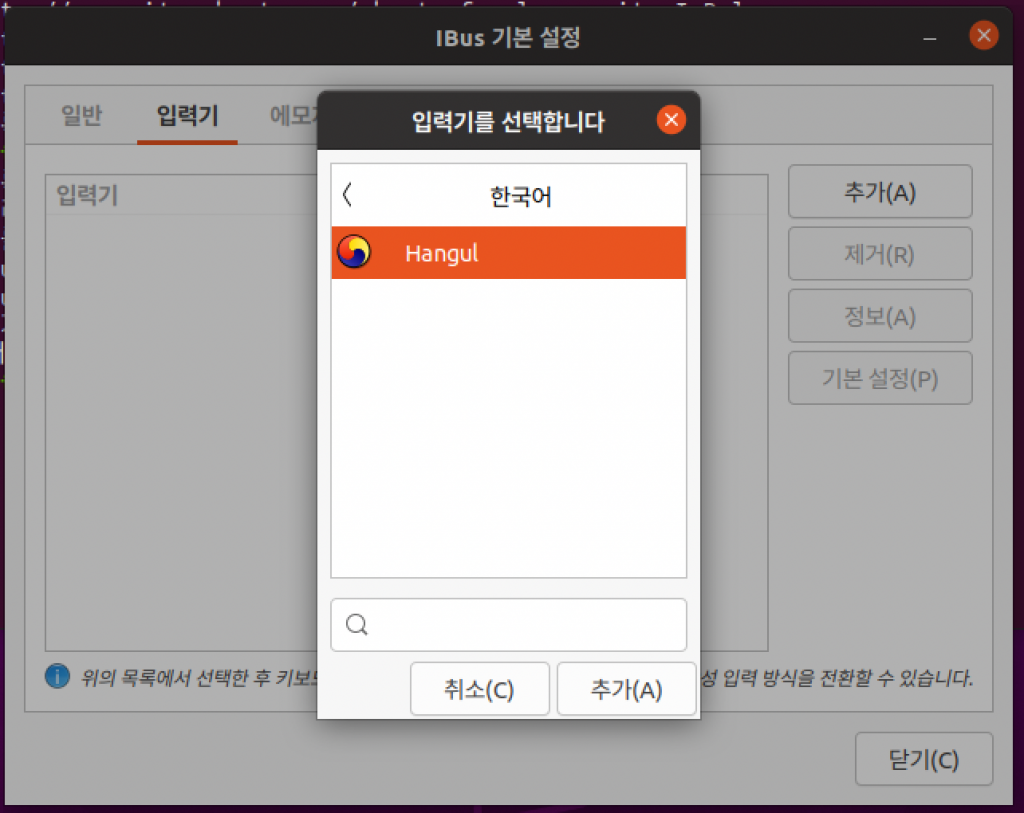
Task: Click the 정보(A) button
Action: click(x=880, y=315)
